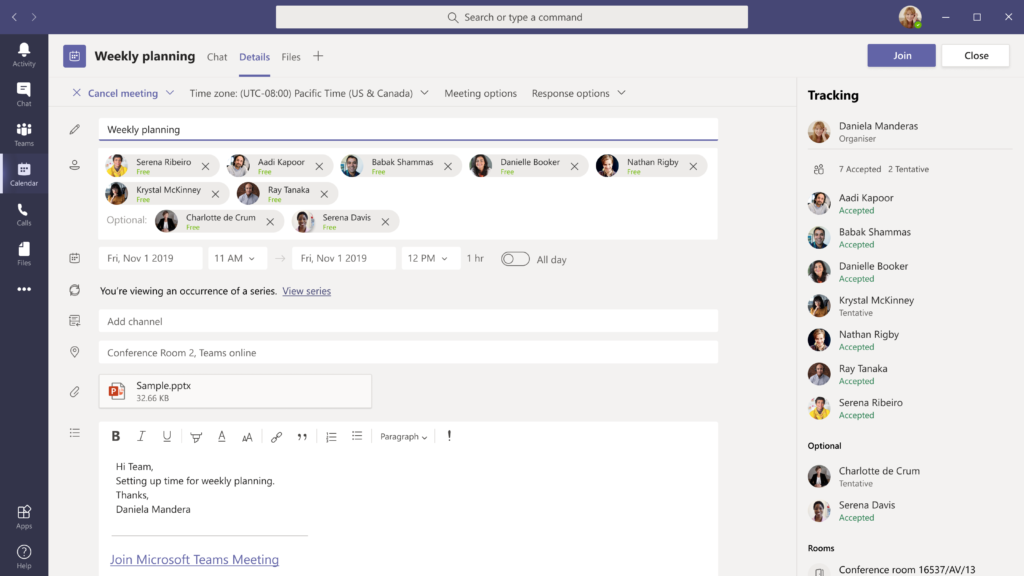Remove Serena Ribeiro from attendees

(x=206, y=166)
